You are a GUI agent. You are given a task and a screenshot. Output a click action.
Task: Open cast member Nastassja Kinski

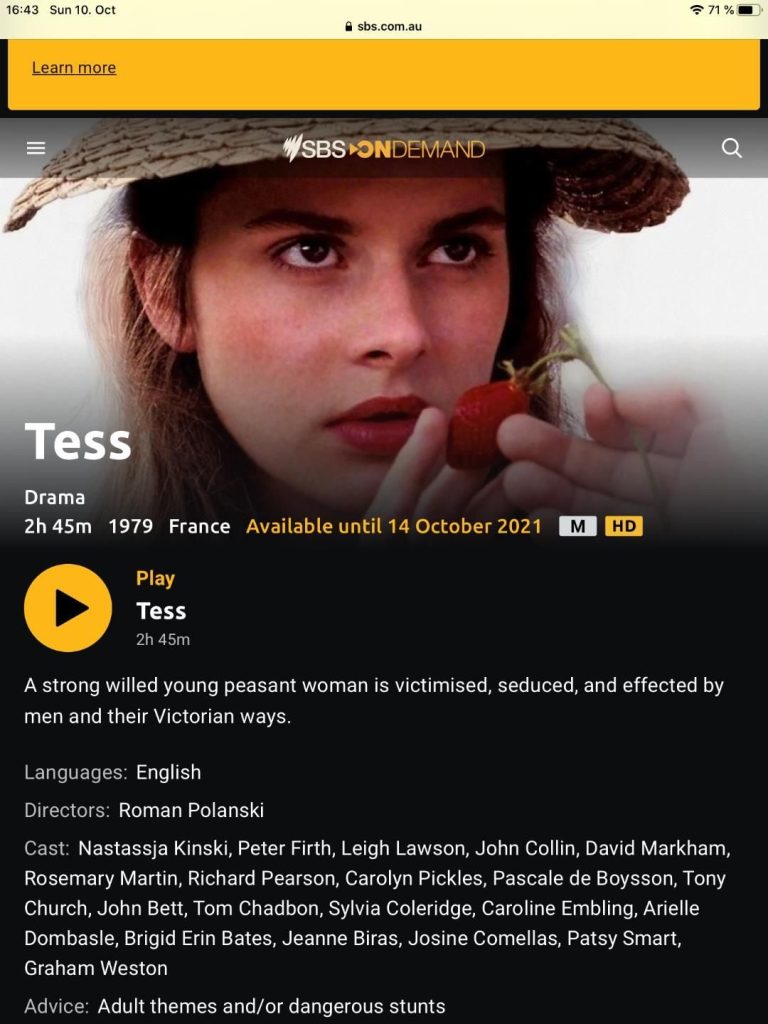153,848
